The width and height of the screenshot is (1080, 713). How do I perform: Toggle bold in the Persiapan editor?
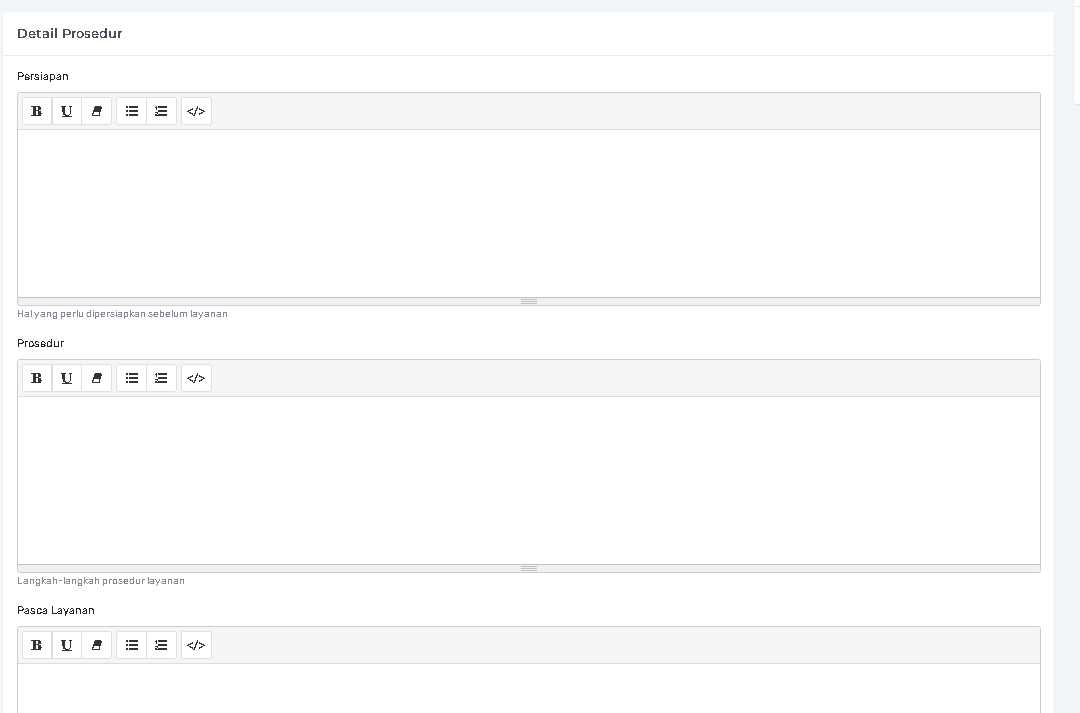point(37,111)
